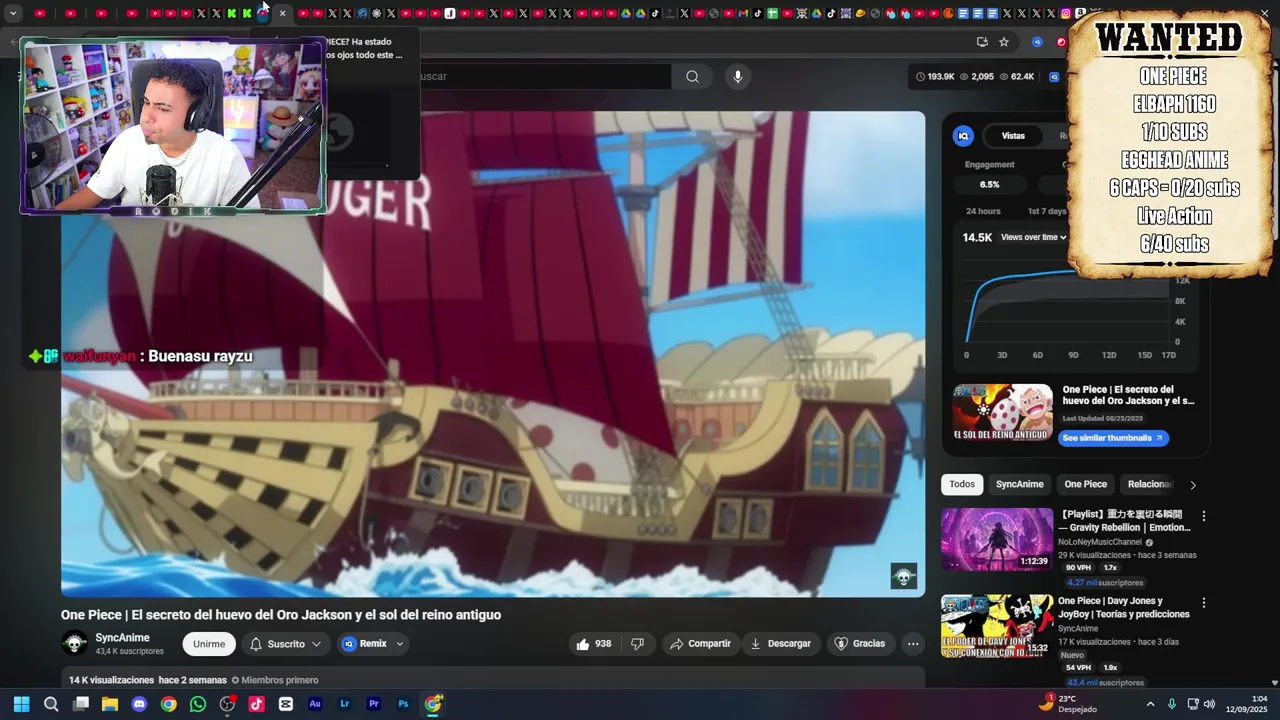Viewport: 1280px width, 720px height.
Task: Open the Gravity Rebellion playlist thumbnail
Action: click(x=996, y=539)
